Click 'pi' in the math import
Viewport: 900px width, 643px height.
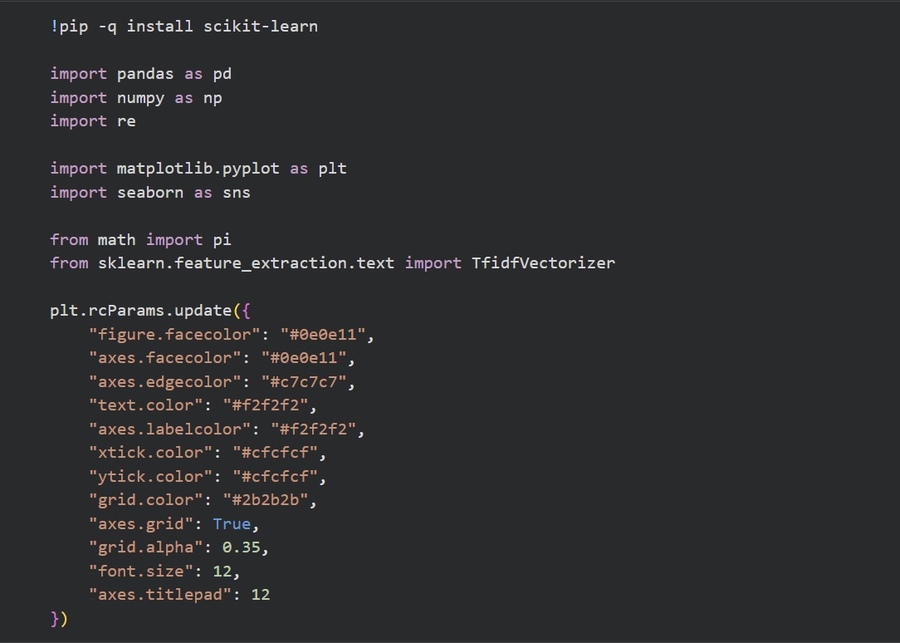(222, 239)
